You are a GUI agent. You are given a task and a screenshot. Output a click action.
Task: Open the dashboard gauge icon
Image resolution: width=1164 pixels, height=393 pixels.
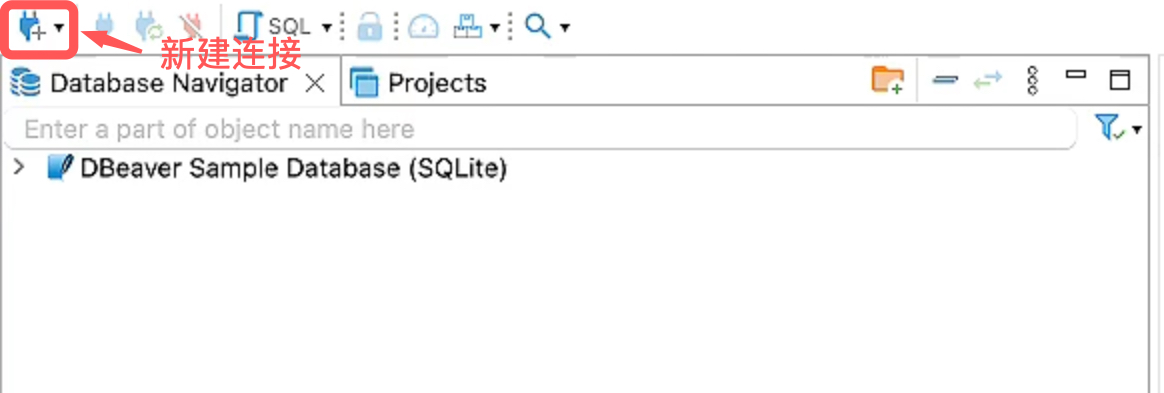pyautogui.click(x=424, y=28)
